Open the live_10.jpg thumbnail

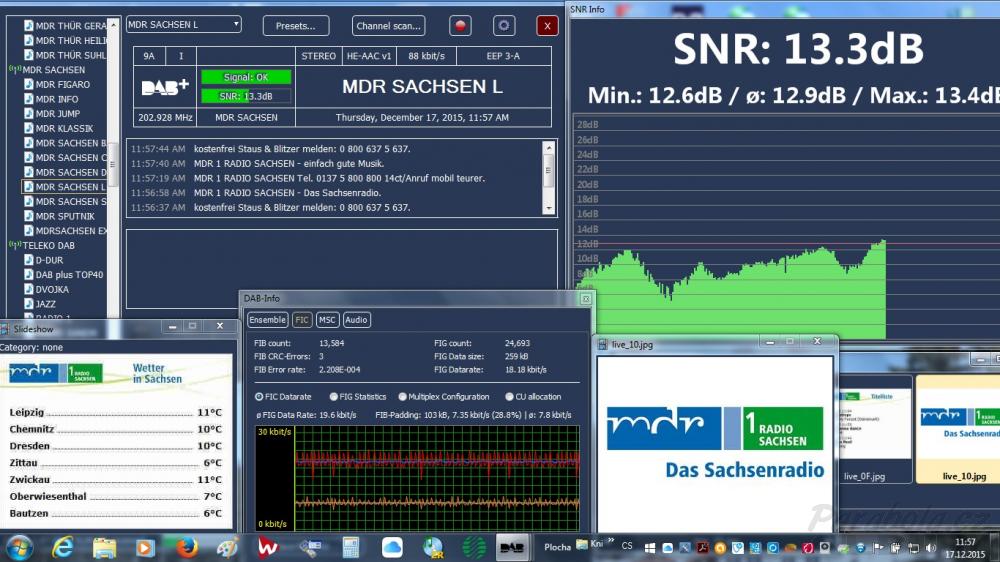tap(959, 429)
